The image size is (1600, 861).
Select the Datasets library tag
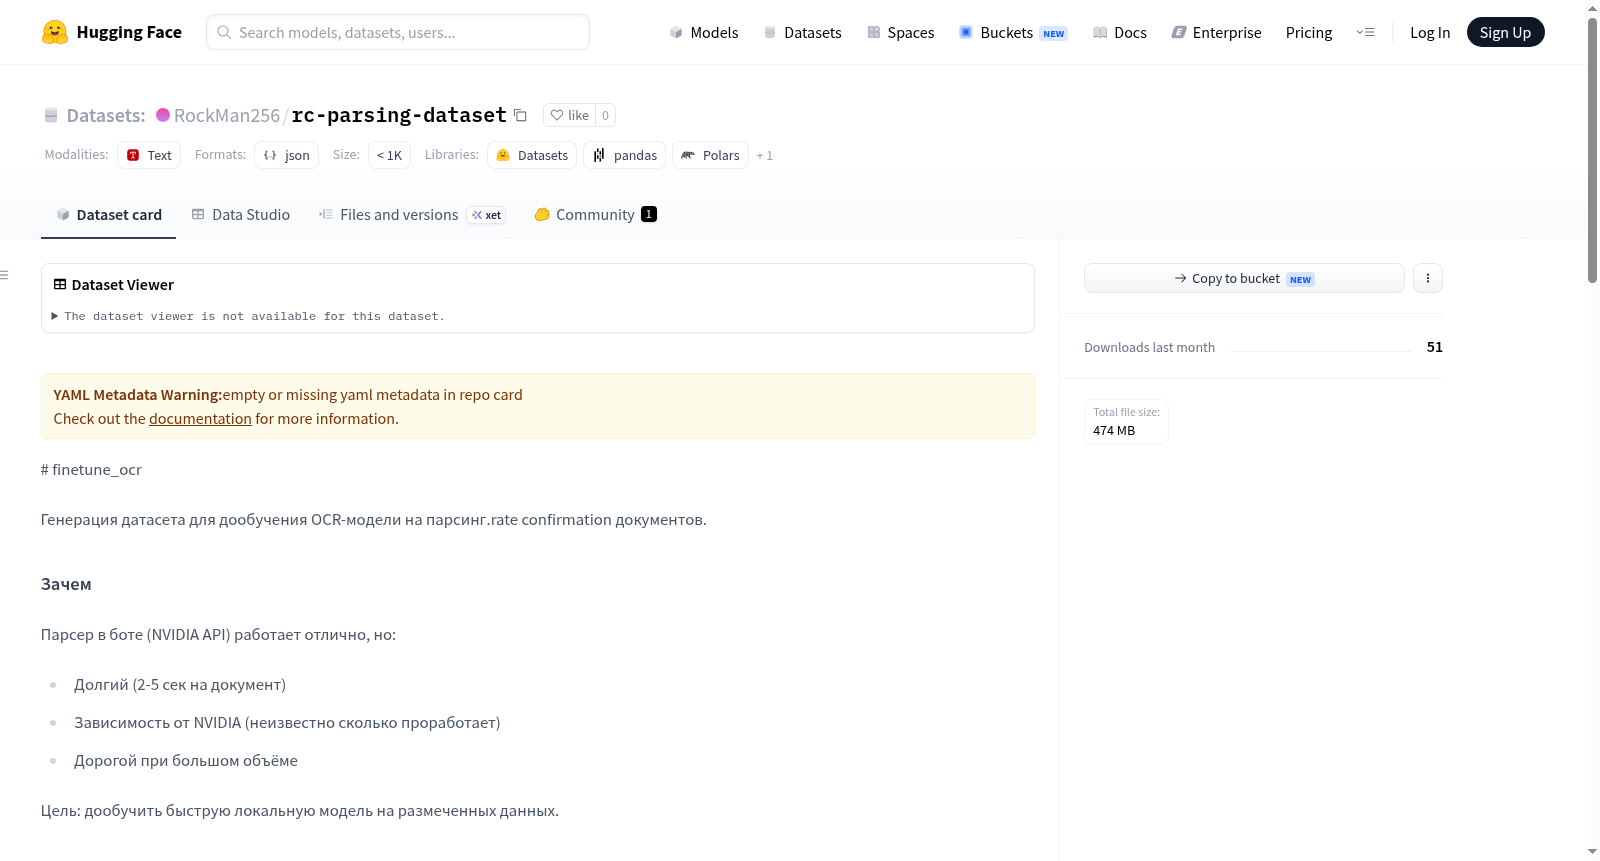532,155
